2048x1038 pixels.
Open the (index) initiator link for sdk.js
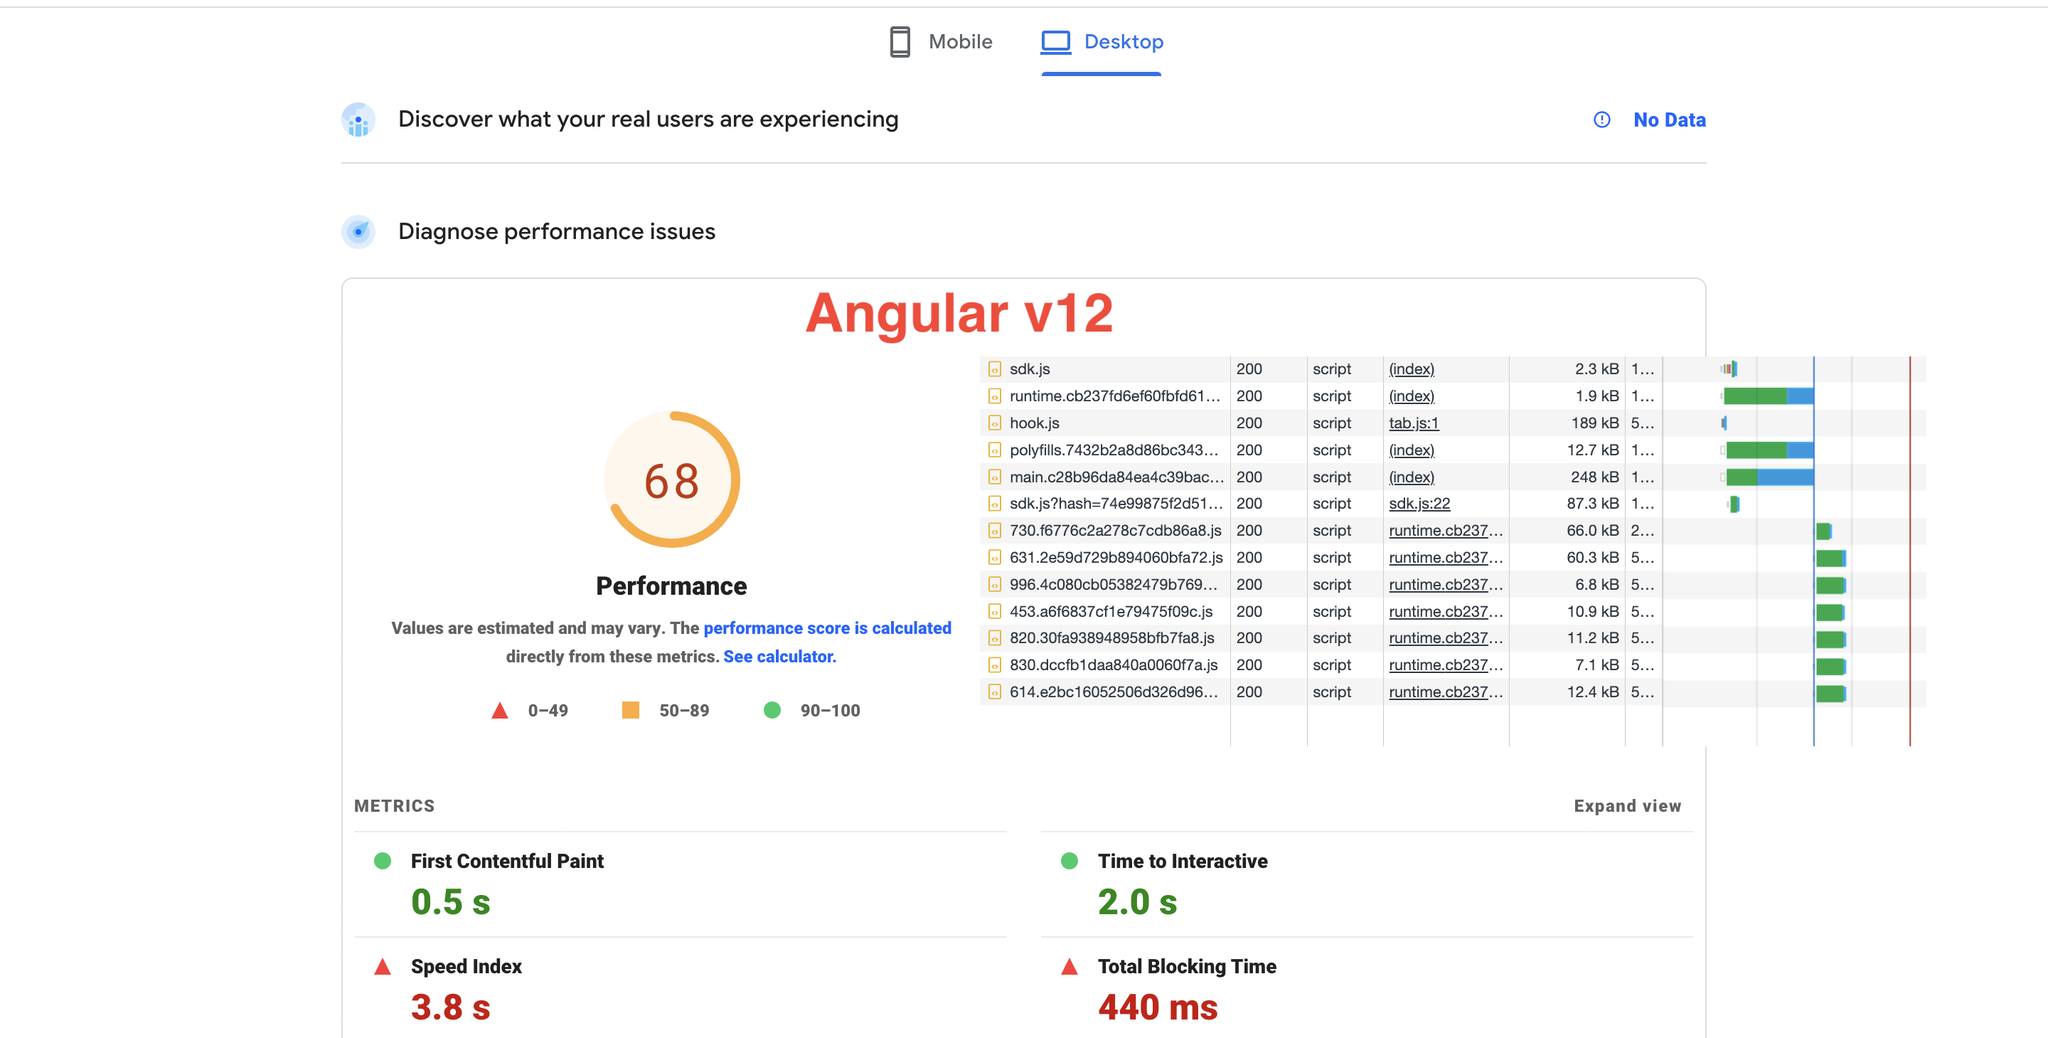click(x=1411, y=369)
